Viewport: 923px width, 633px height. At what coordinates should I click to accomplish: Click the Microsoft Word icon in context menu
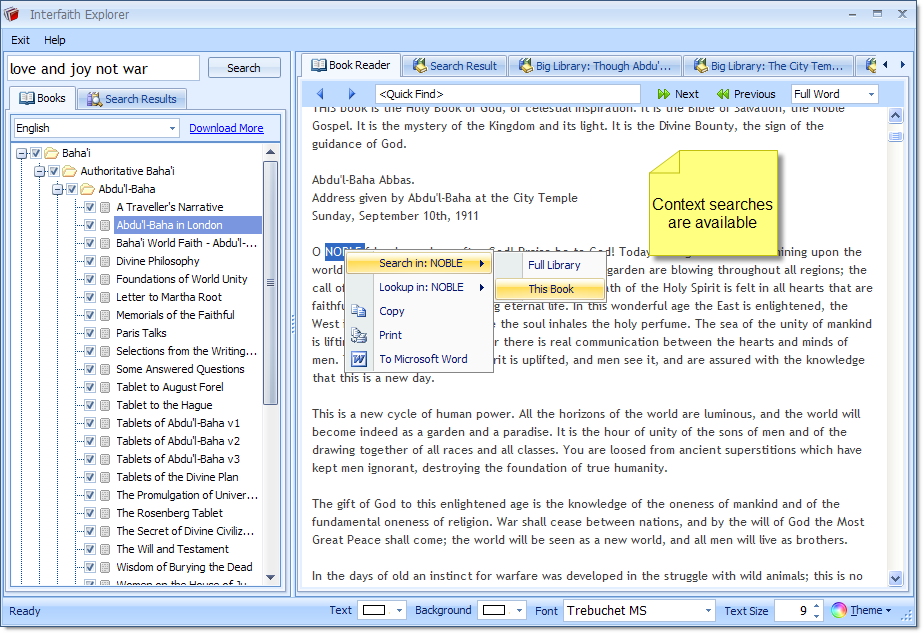360,359
